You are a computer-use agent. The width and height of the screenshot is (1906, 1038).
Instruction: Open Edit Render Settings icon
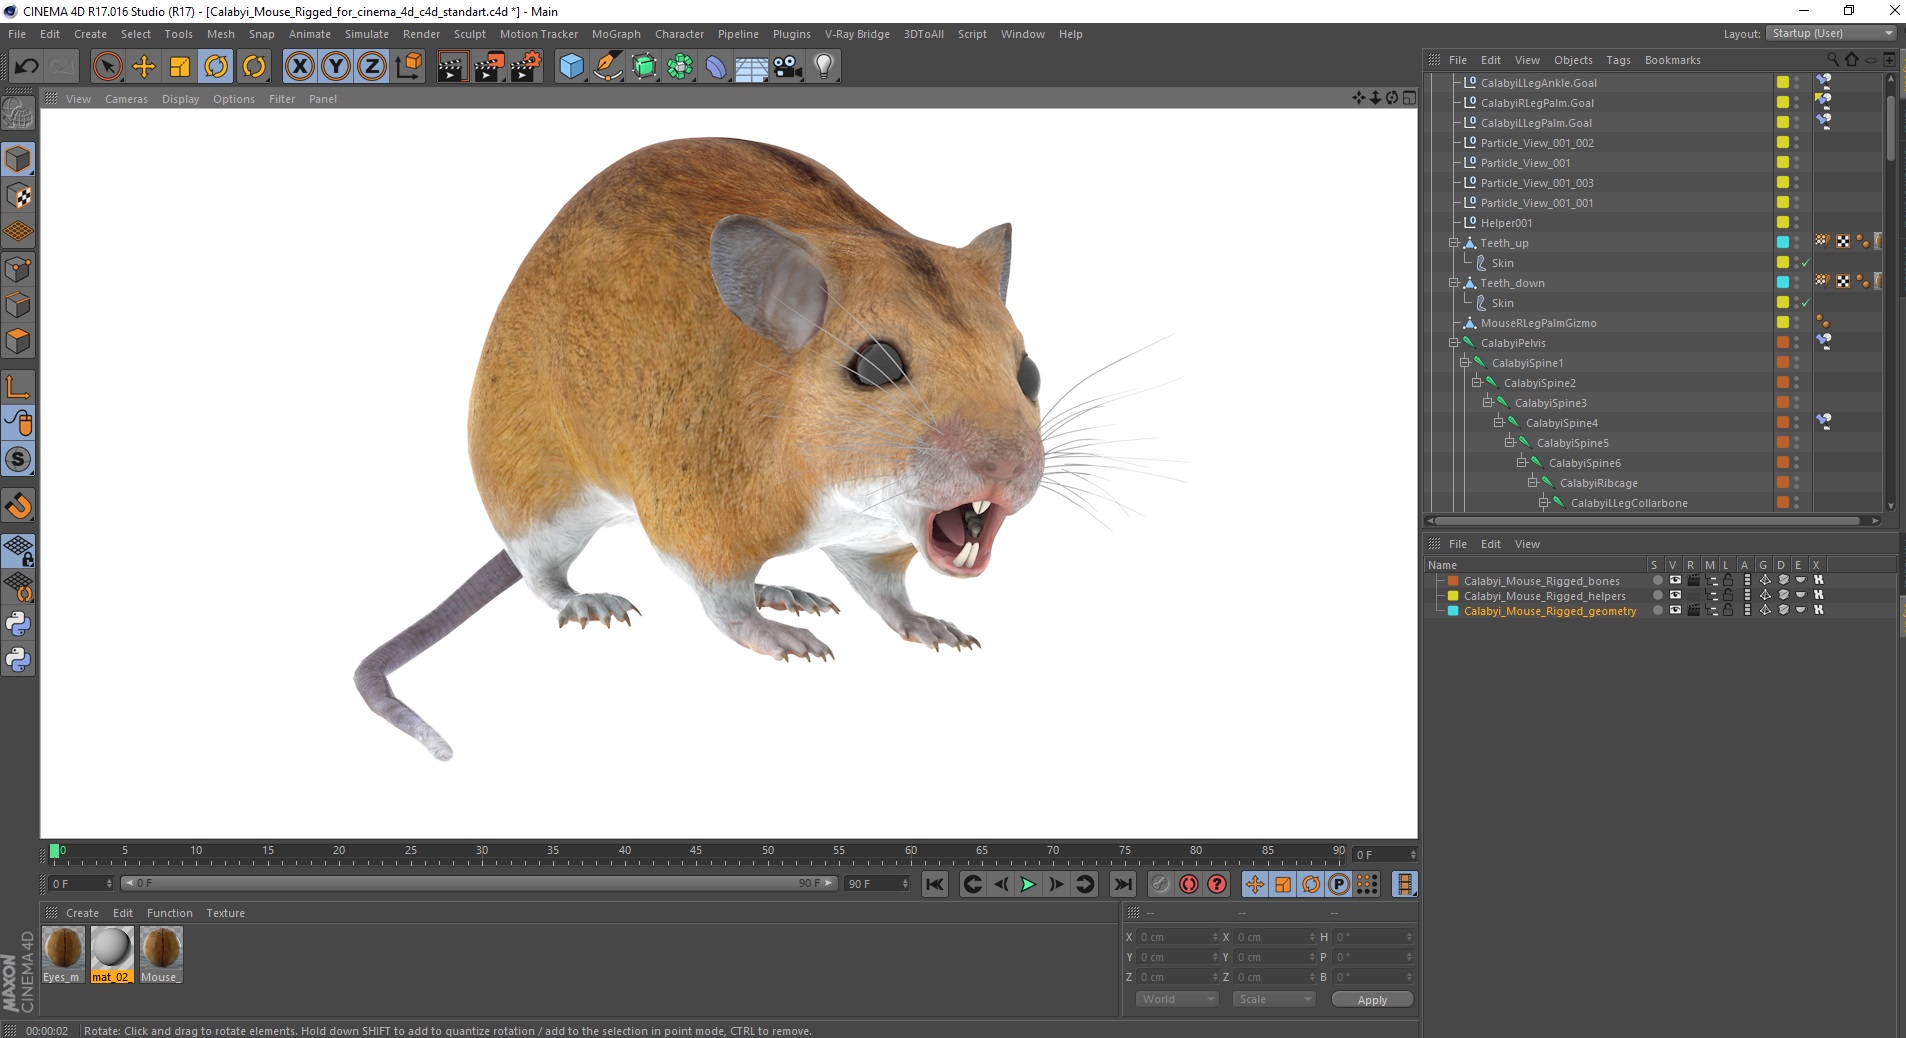click(x=526, y=67)
